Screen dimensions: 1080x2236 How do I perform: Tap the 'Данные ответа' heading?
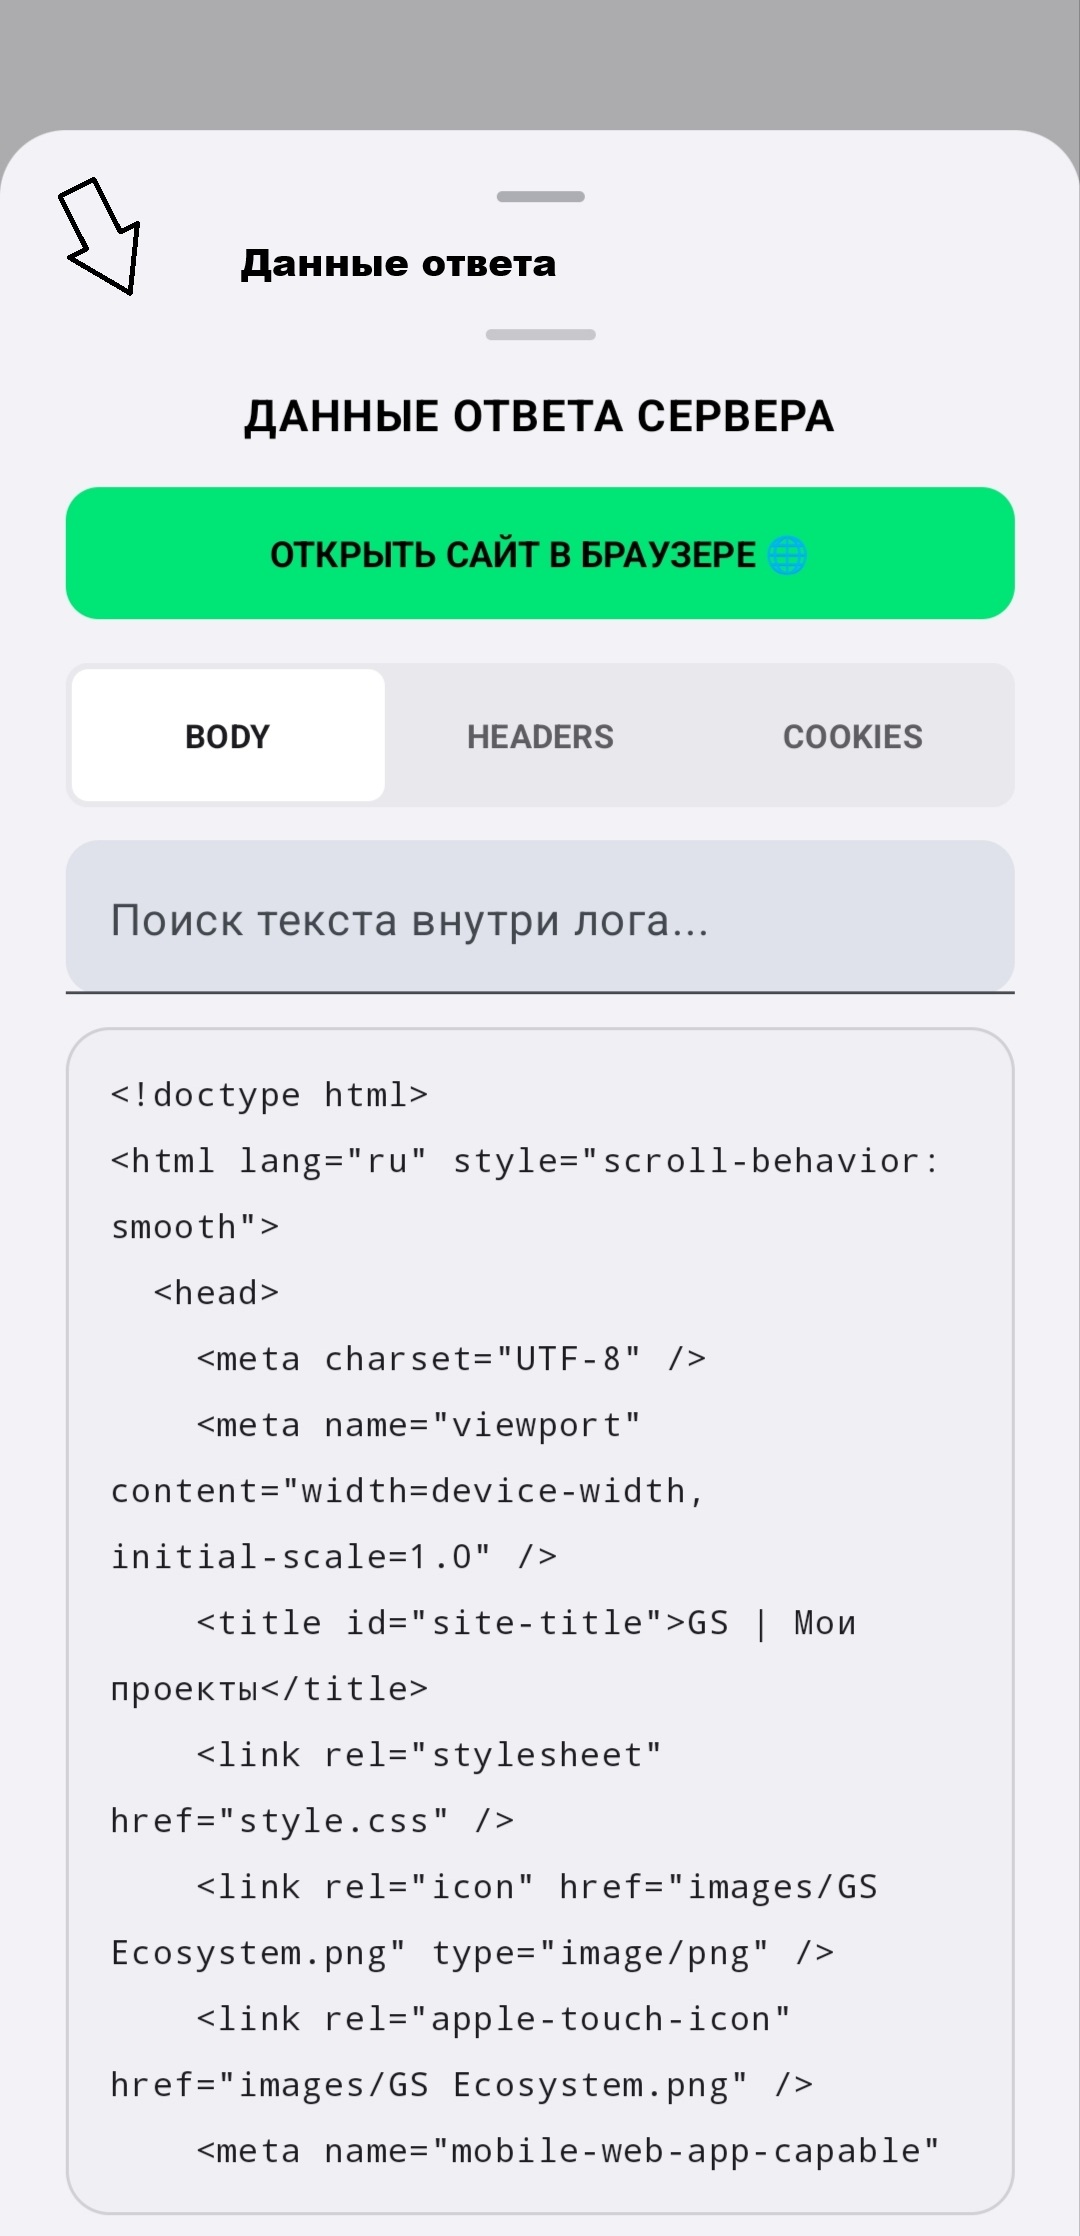click(398, 264)
